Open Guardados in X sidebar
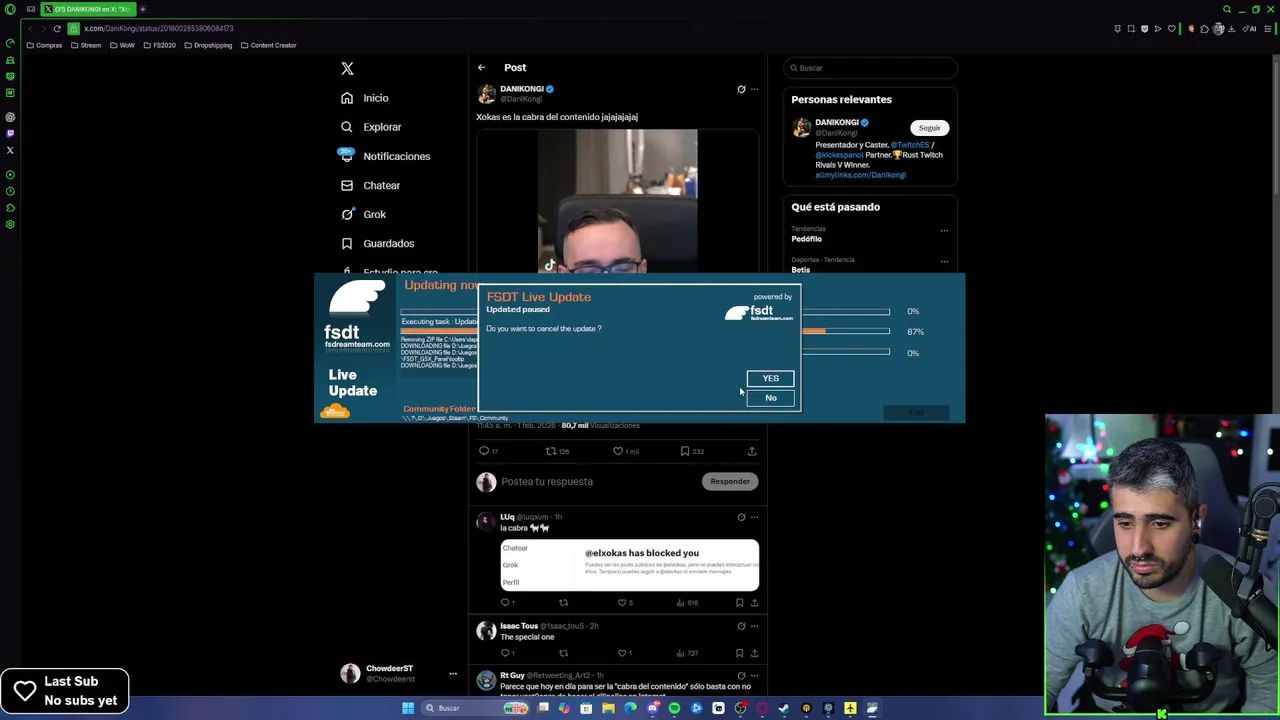This screenshot has width=1280, height=720. [377, 243]
